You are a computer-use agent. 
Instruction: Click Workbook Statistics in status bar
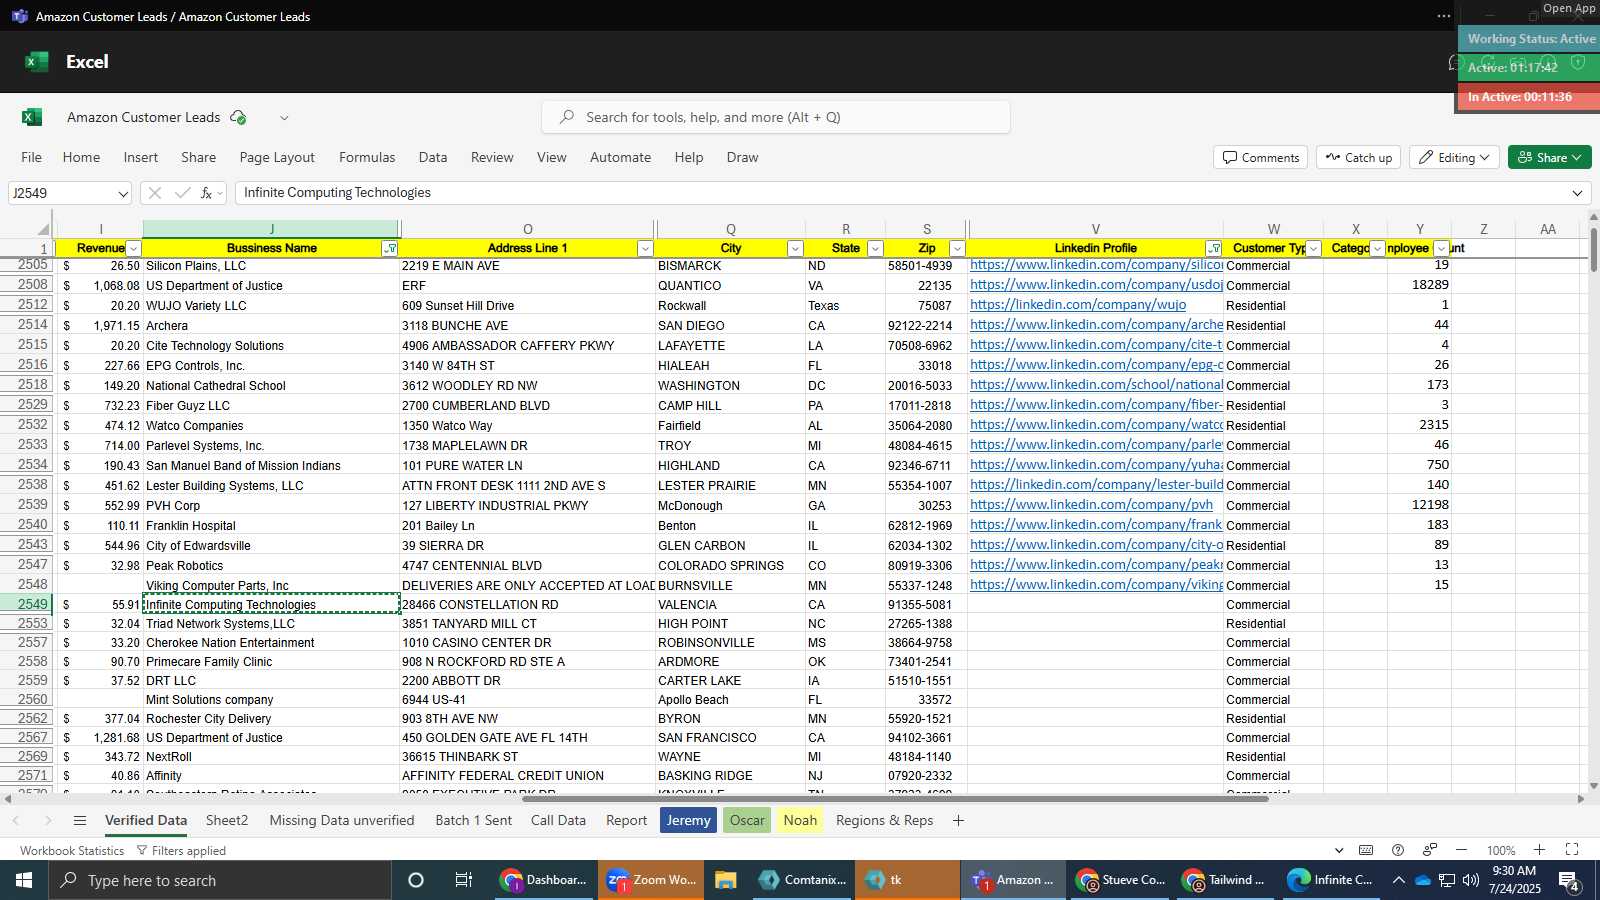click(72, 851)
